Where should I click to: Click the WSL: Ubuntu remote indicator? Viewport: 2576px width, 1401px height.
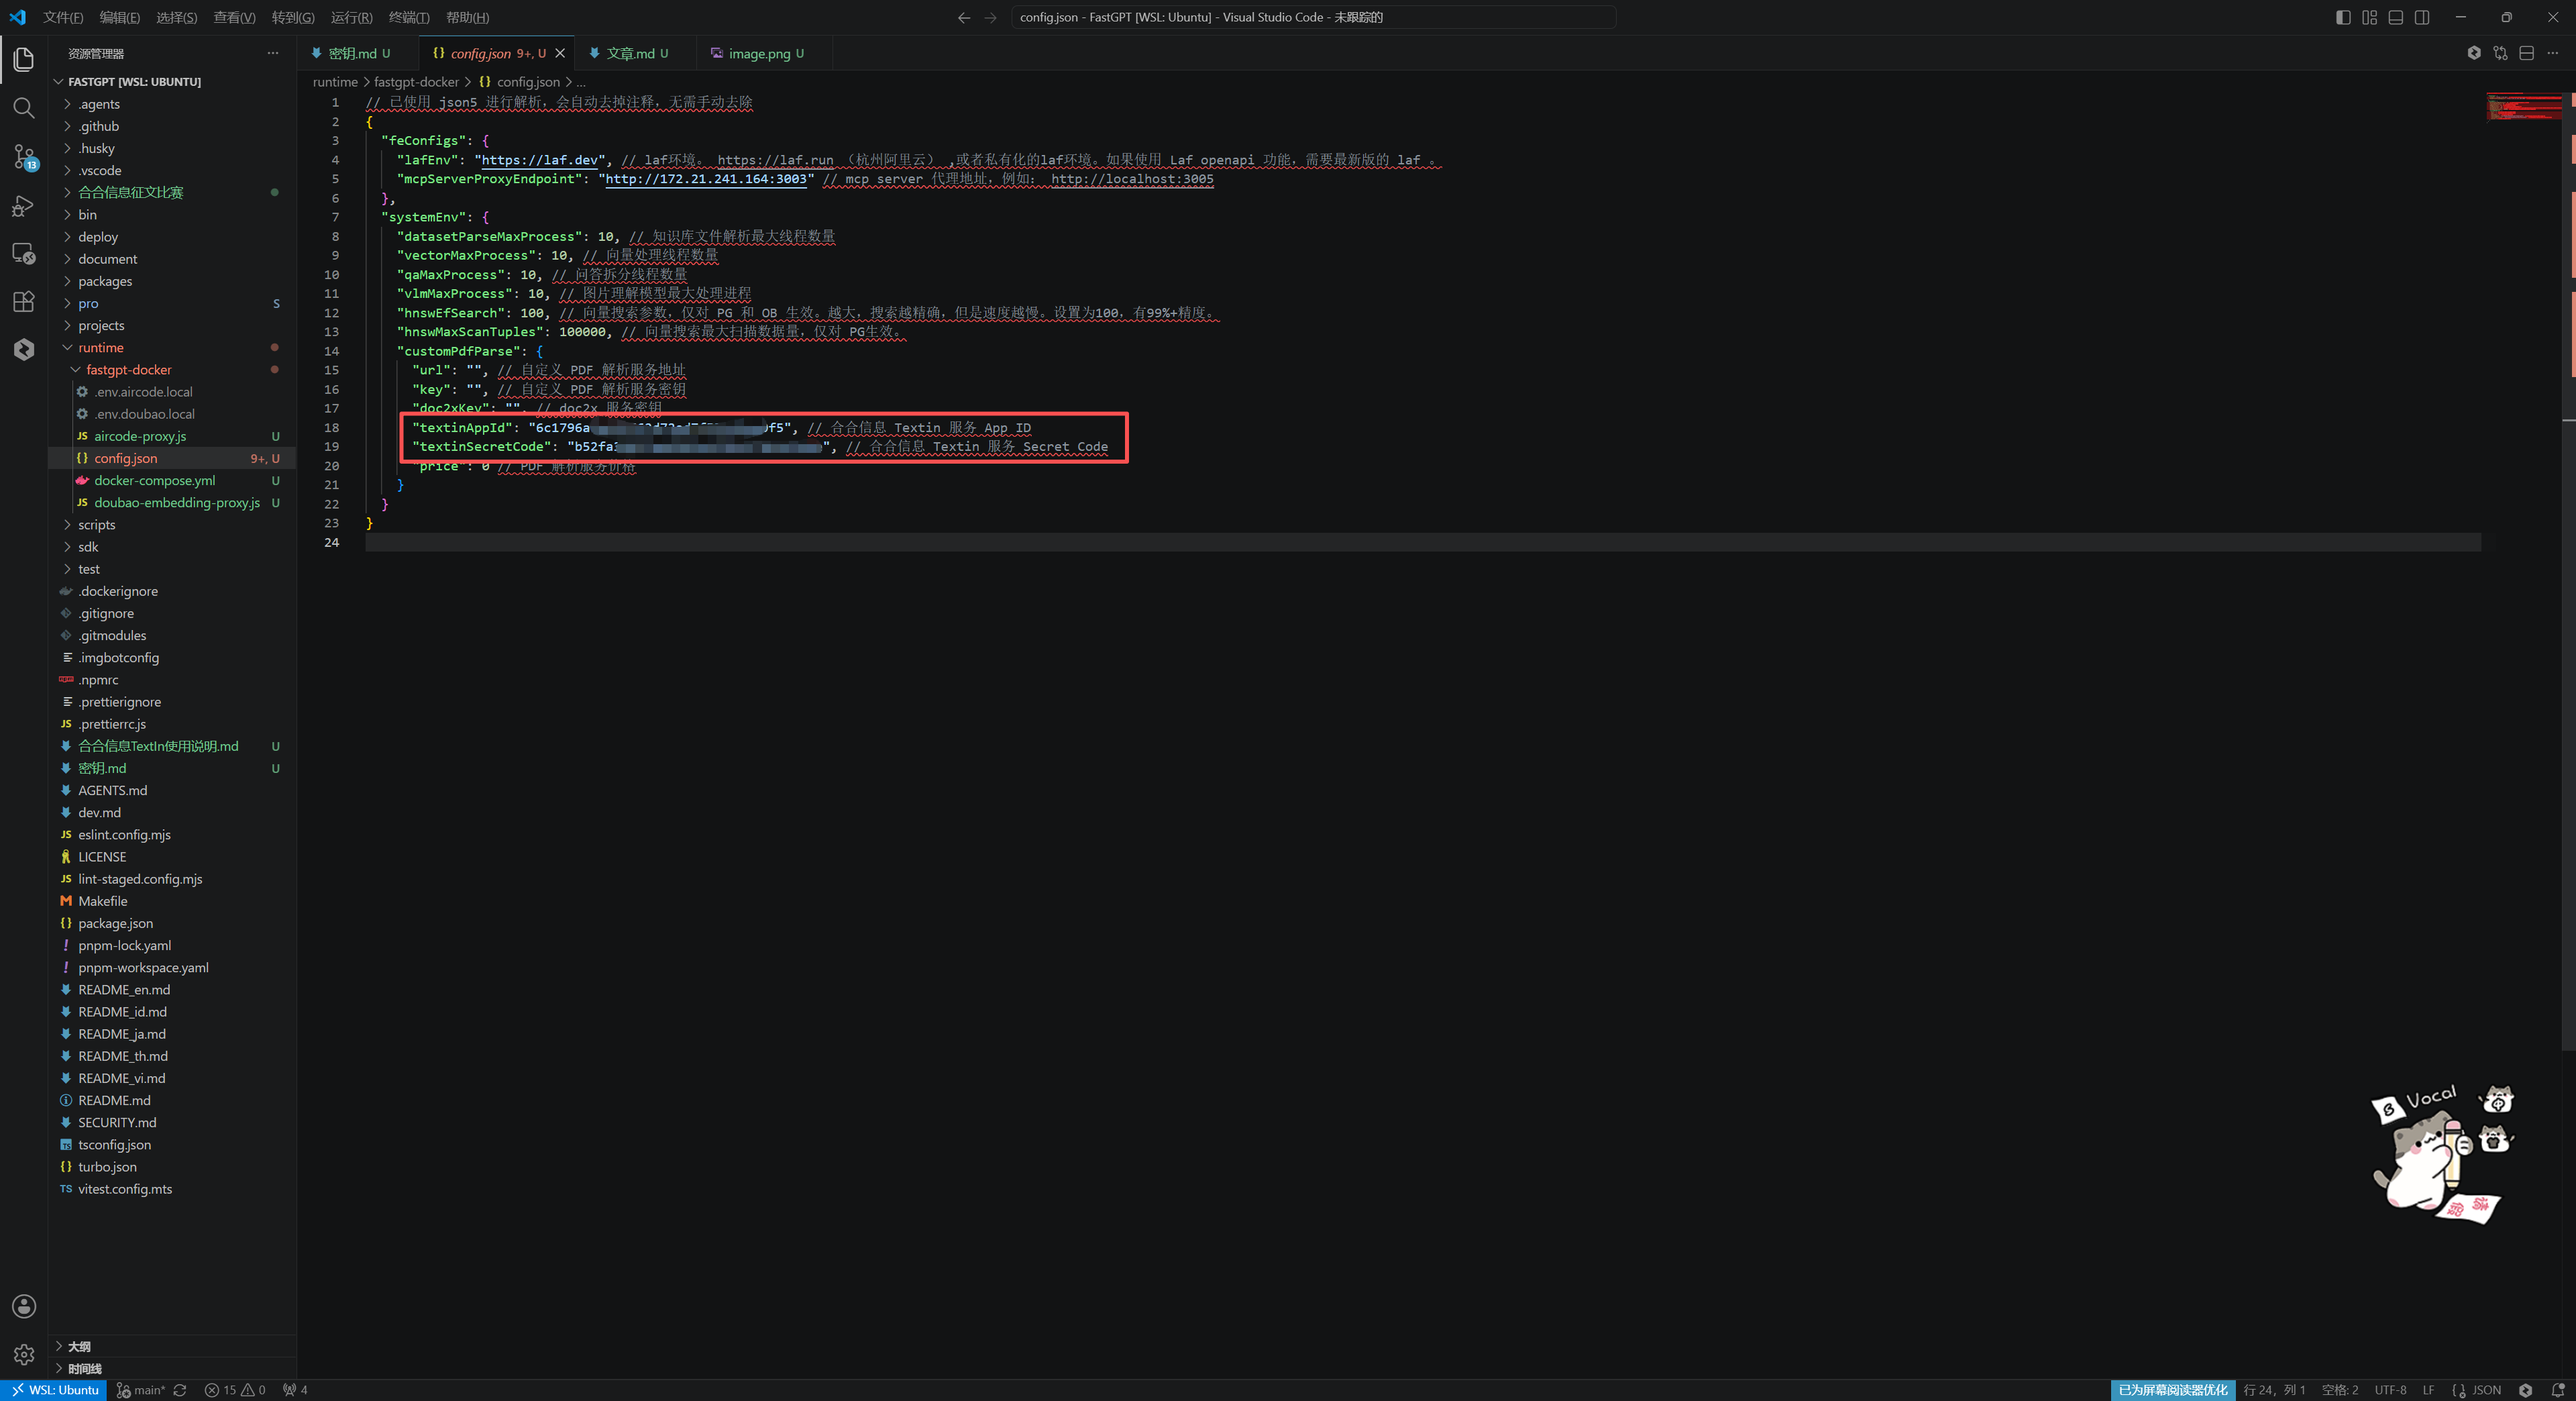[54, 1390]
